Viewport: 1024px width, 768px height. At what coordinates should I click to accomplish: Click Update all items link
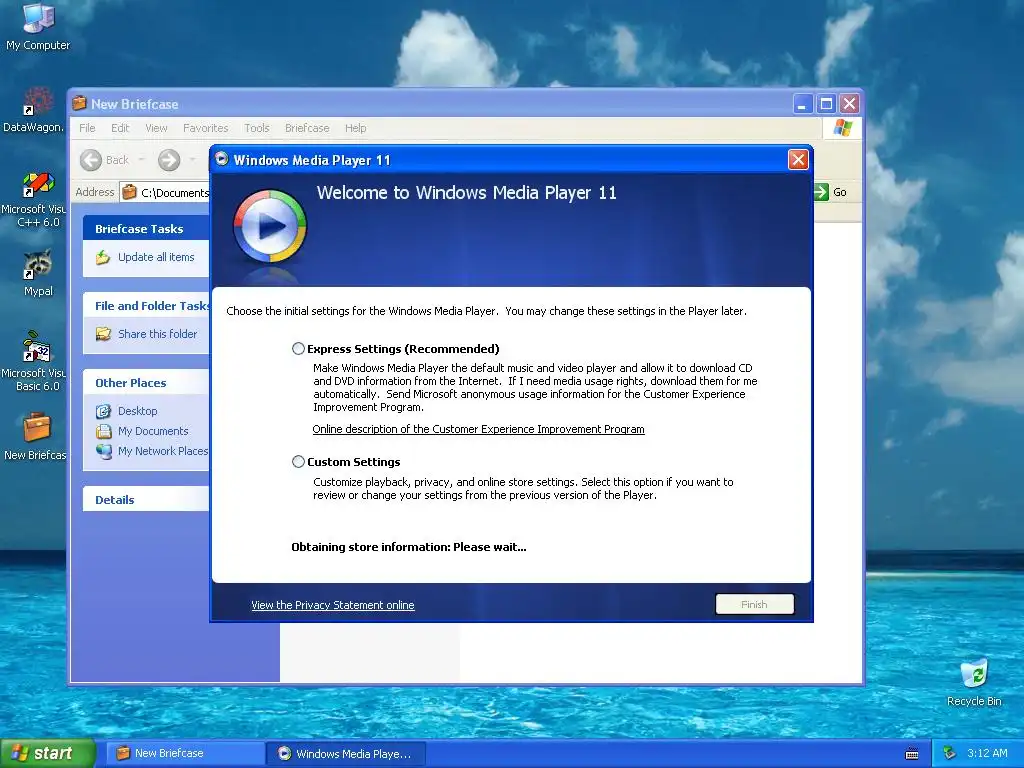click(156, 257)
